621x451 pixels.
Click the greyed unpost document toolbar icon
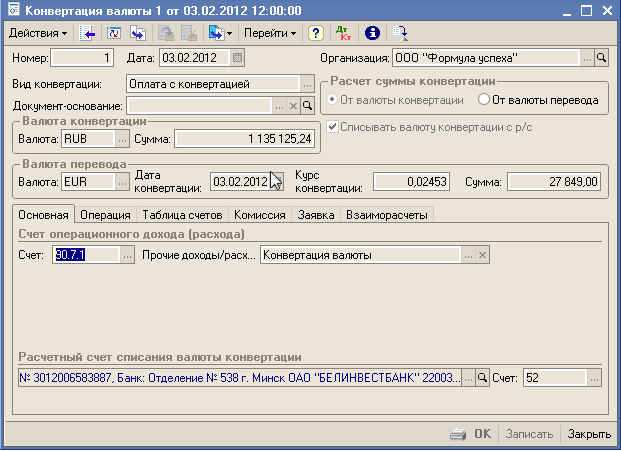(189, 33)
